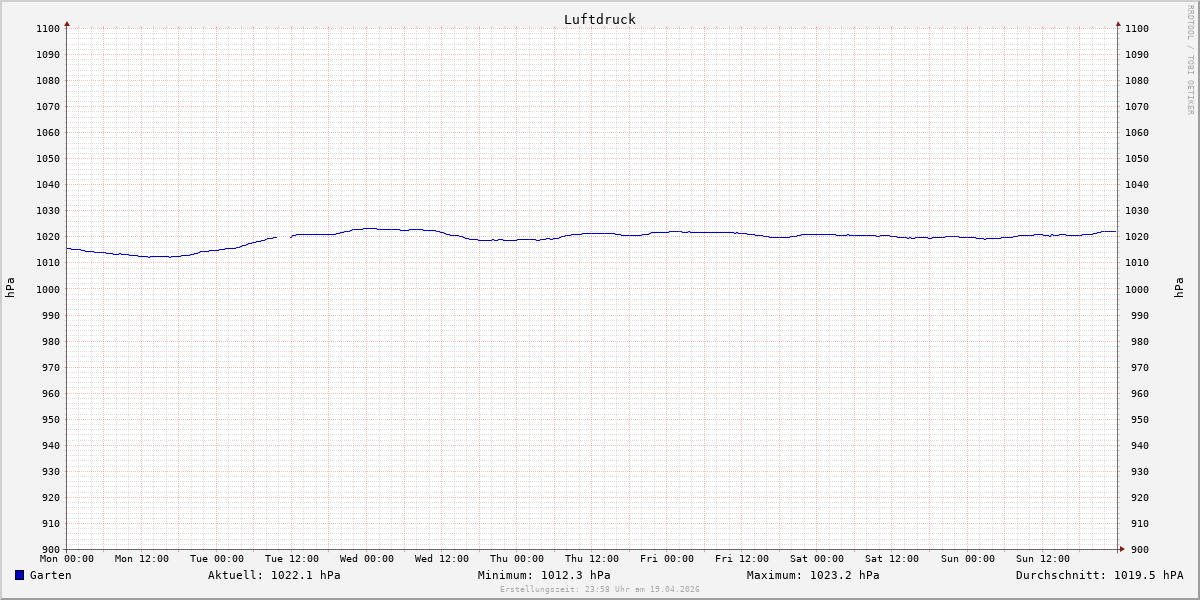Click the Fri 12:00 time axis label

point(742,559)
